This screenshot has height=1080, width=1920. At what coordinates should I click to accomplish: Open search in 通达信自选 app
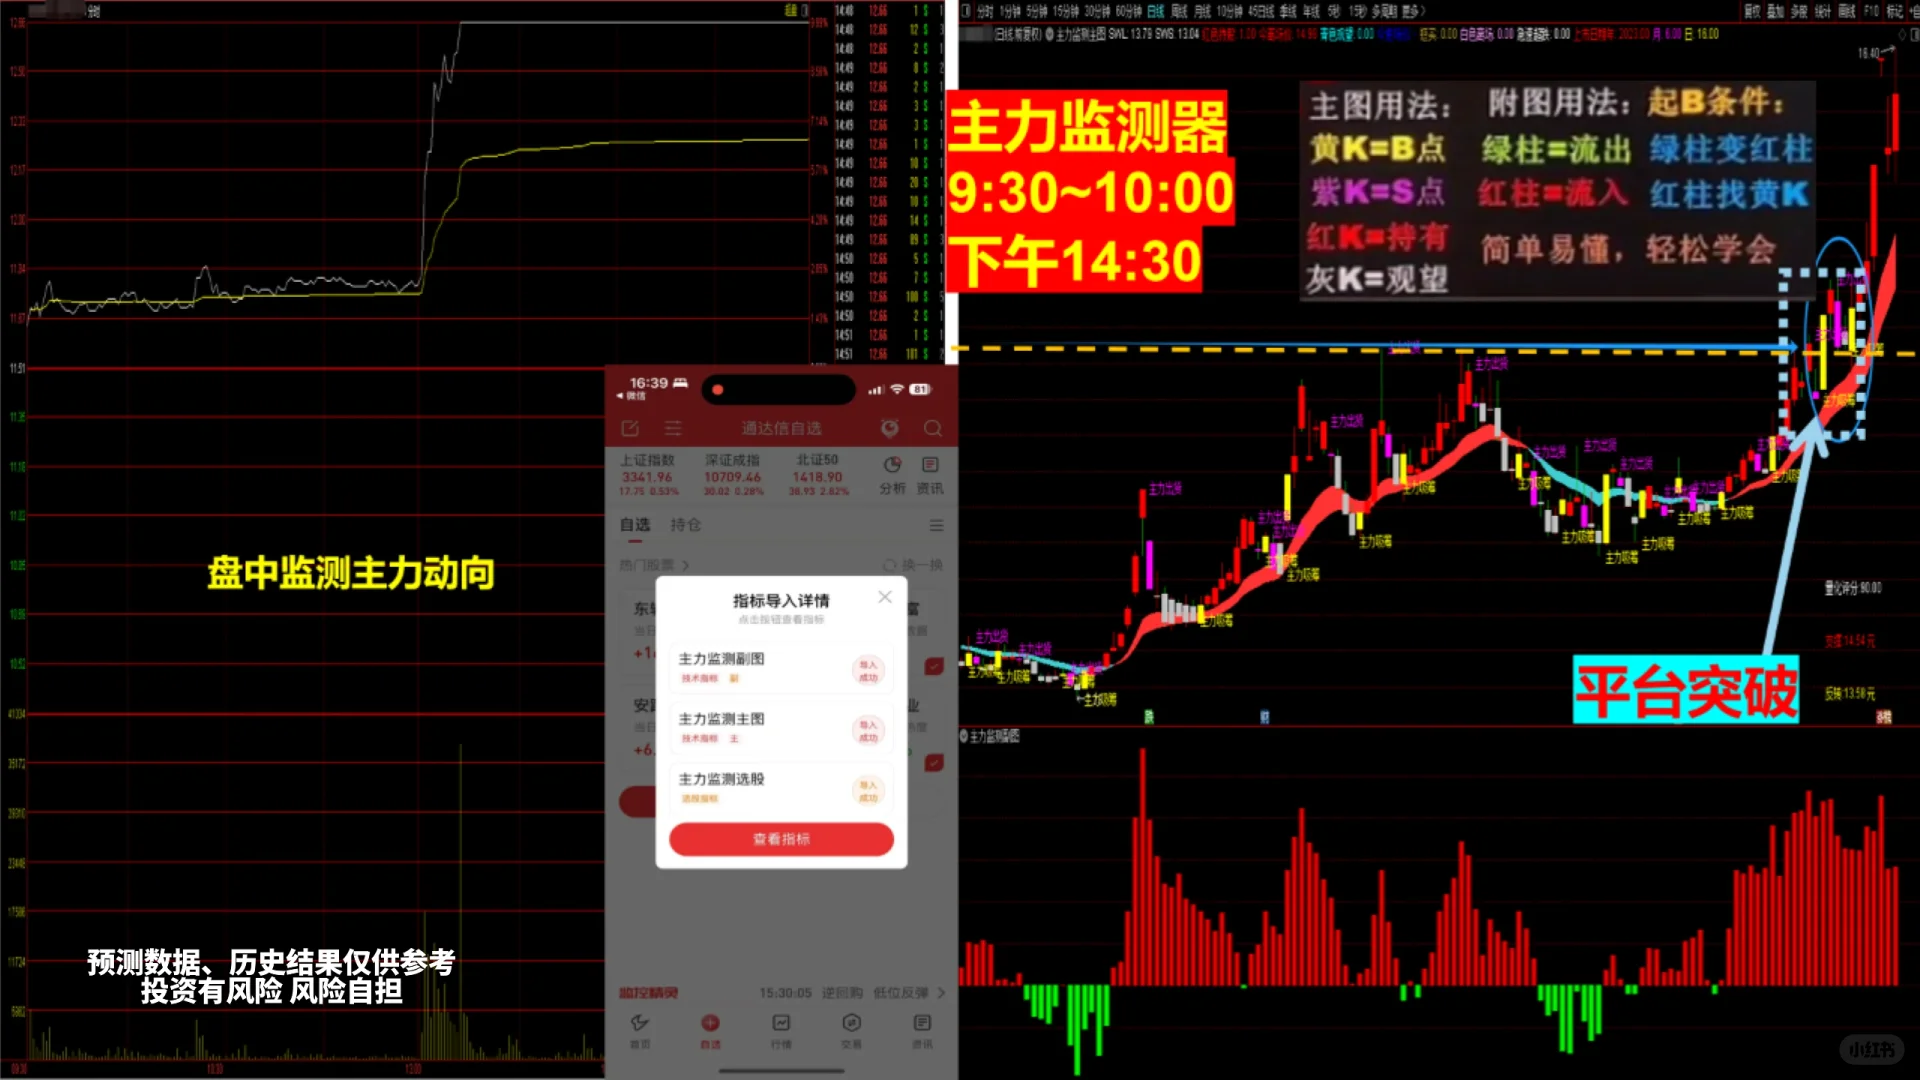tap(932, 428)
